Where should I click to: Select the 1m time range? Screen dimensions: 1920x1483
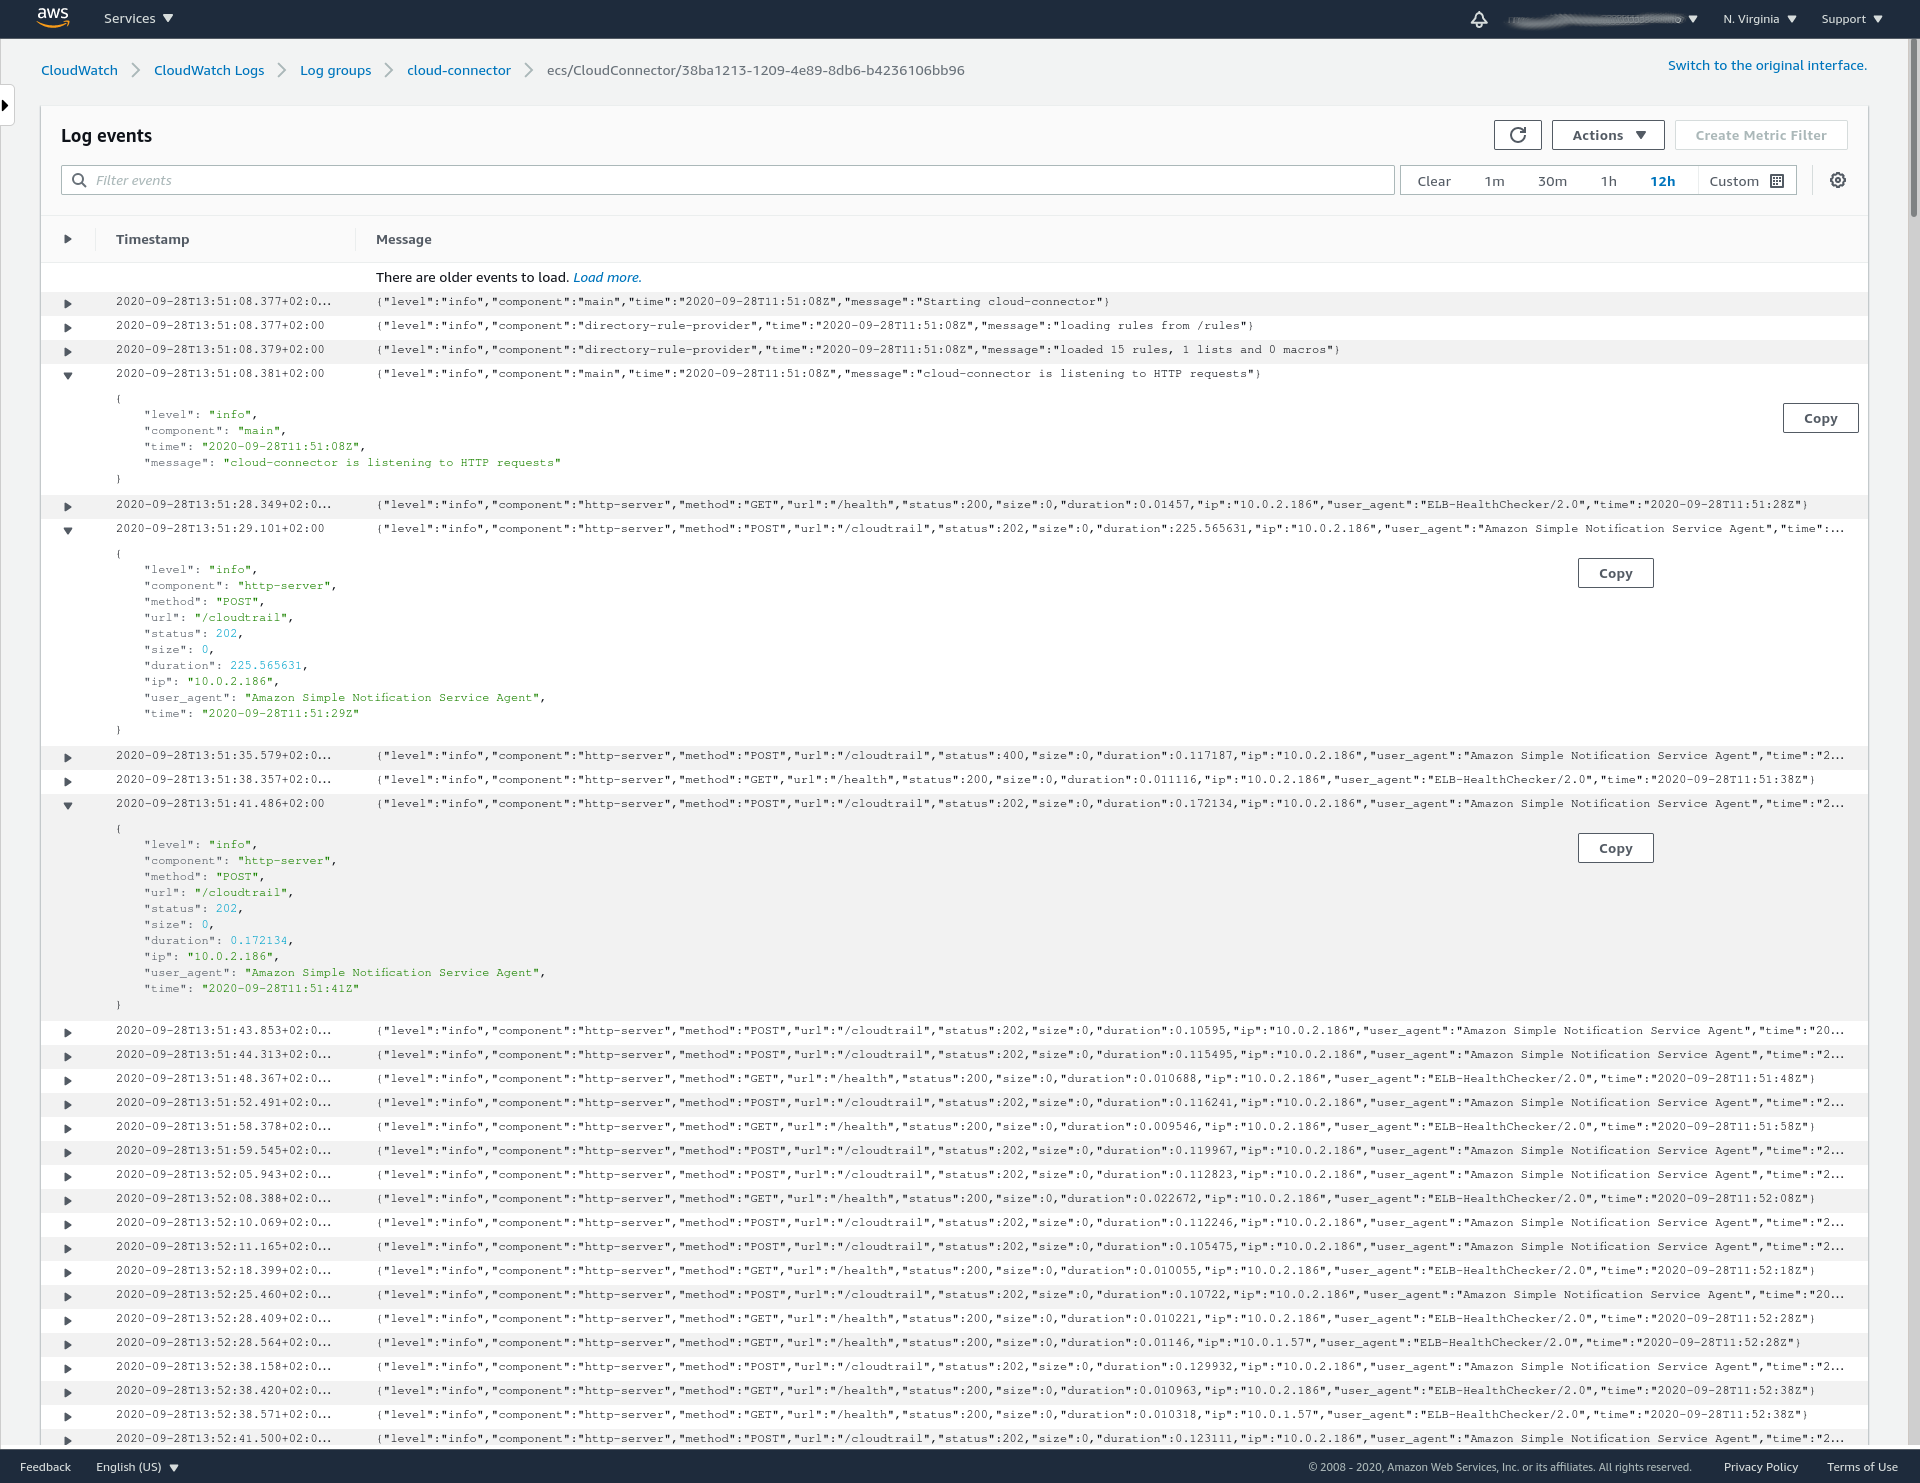point(1494,181)
